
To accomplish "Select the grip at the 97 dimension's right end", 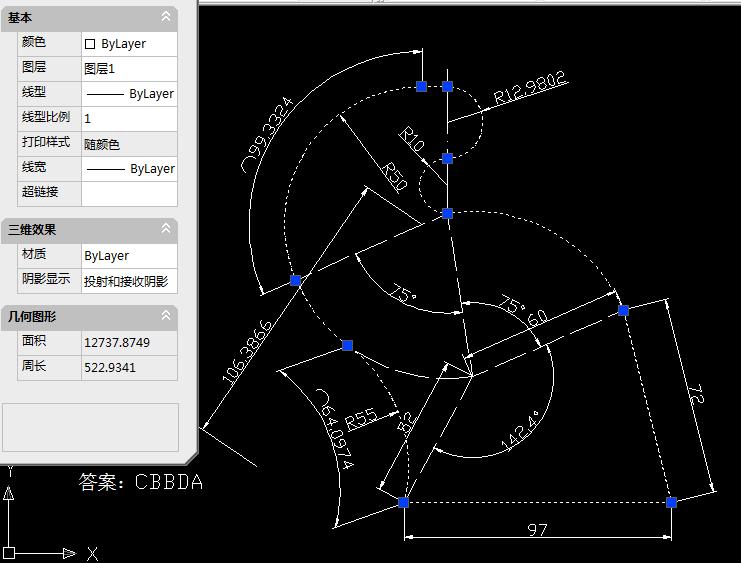I will coord(671,502).
